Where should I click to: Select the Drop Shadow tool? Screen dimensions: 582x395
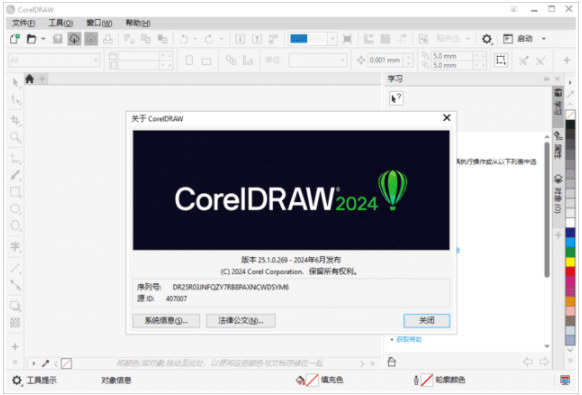15,306
